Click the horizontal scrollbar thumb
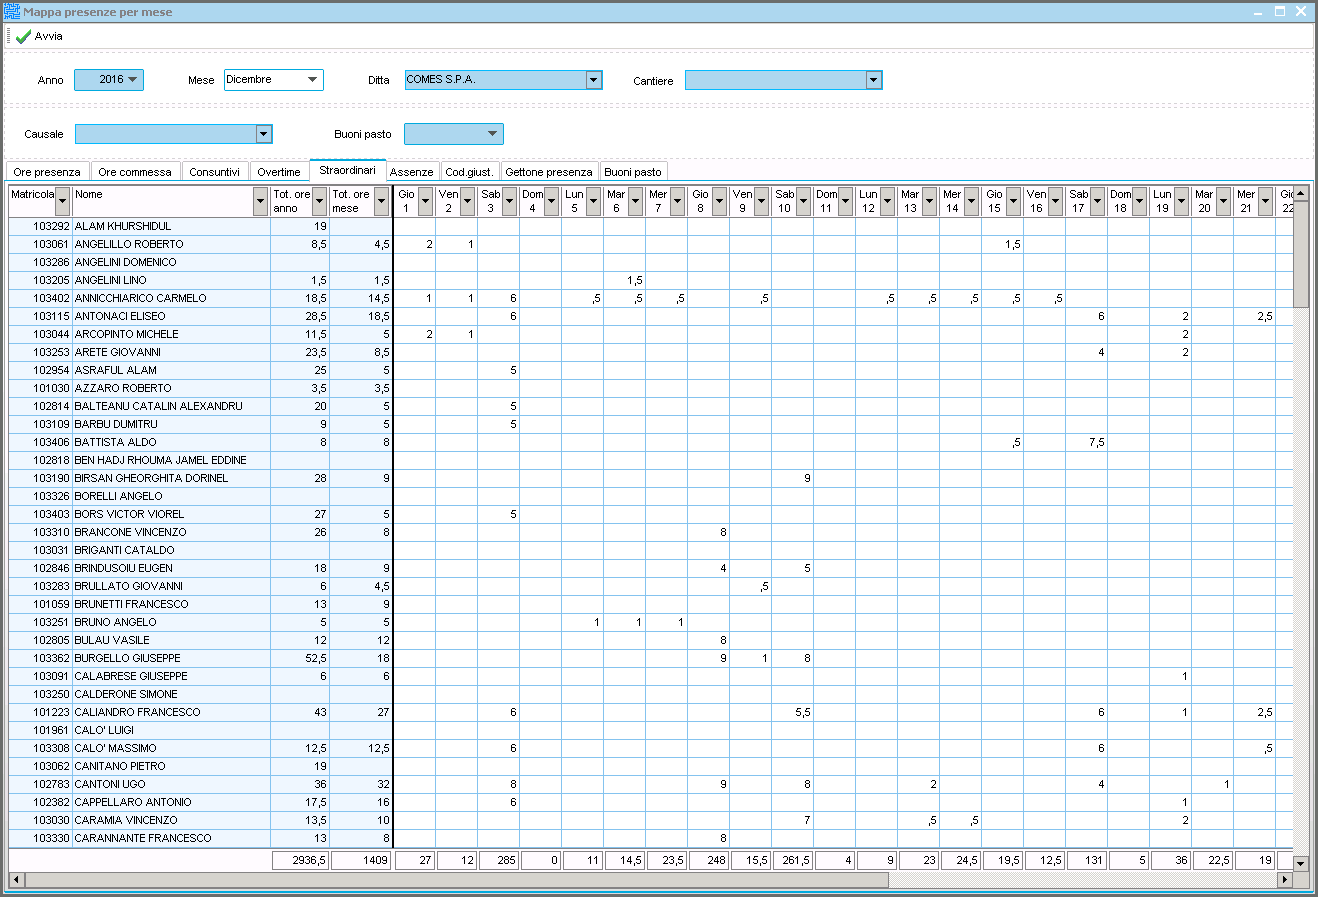 pos(457,880)
